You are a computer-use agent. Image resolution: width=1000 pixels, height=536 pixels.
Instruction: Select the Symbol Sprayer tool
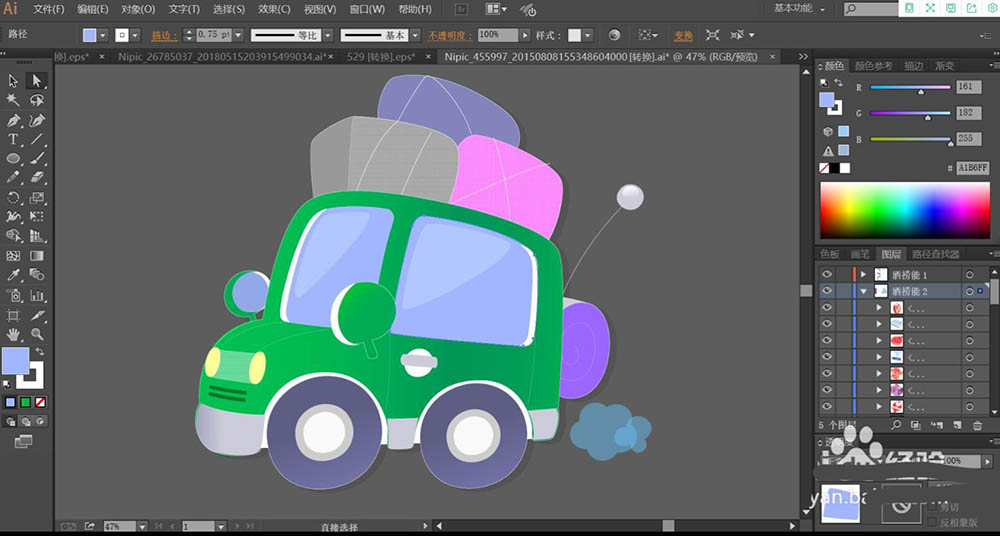pyautogui.click(x=13, y=295)
